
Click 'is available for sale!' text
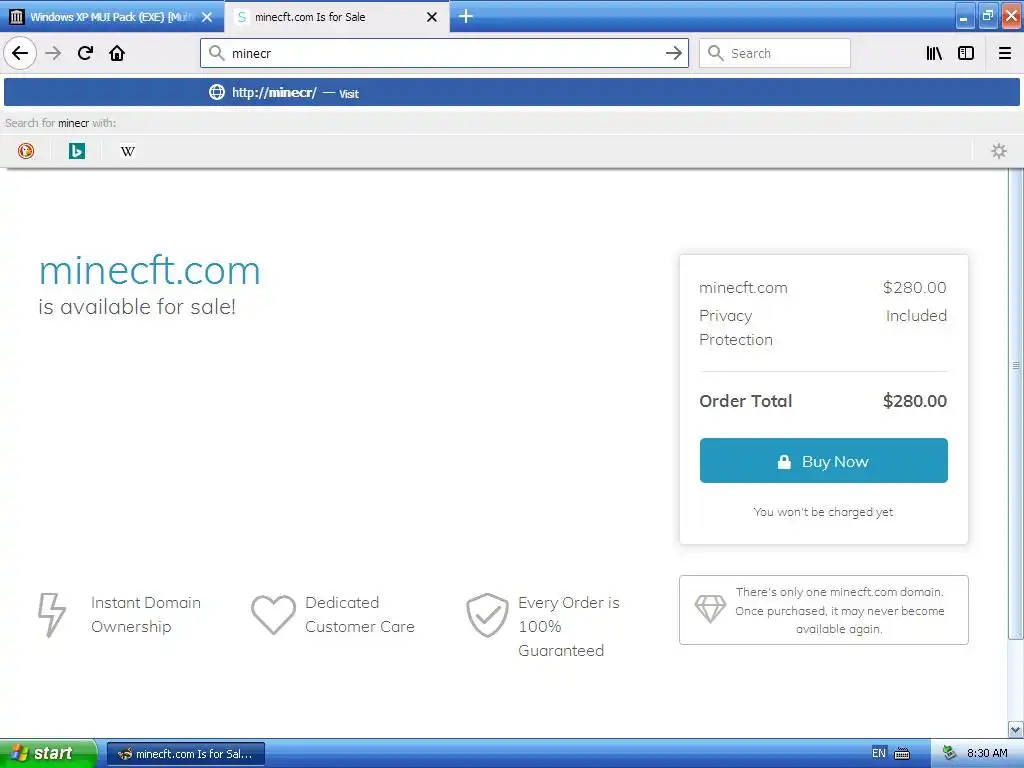137,306
